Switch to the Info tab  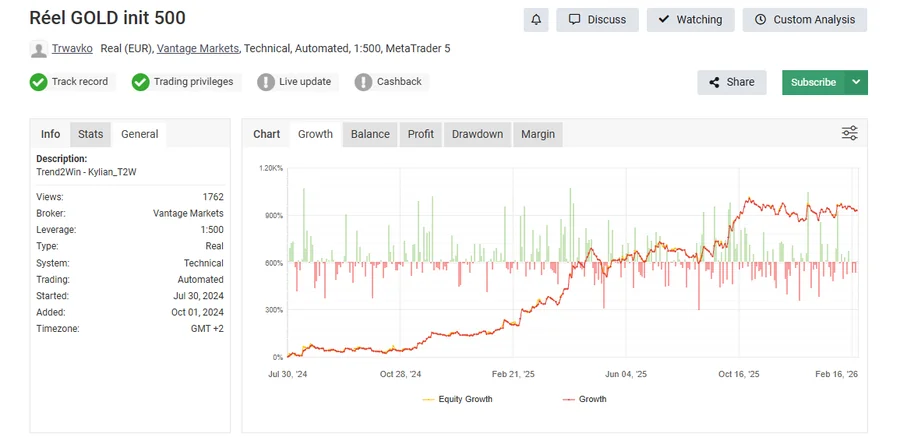[51, 134]
